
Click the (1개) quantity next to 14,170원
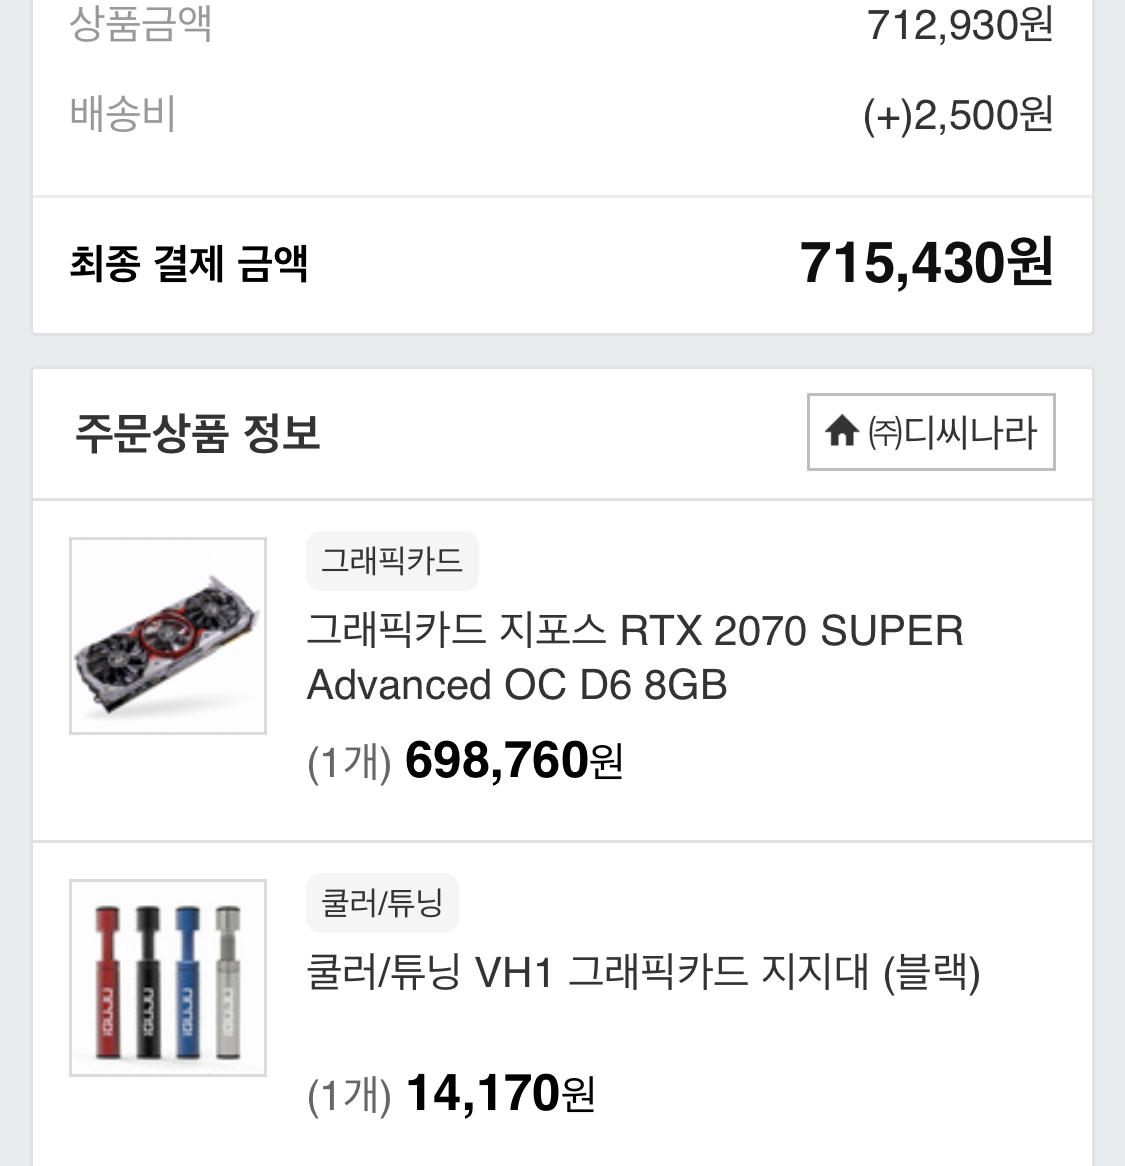pyautogui.click(x=349, y=1096)
